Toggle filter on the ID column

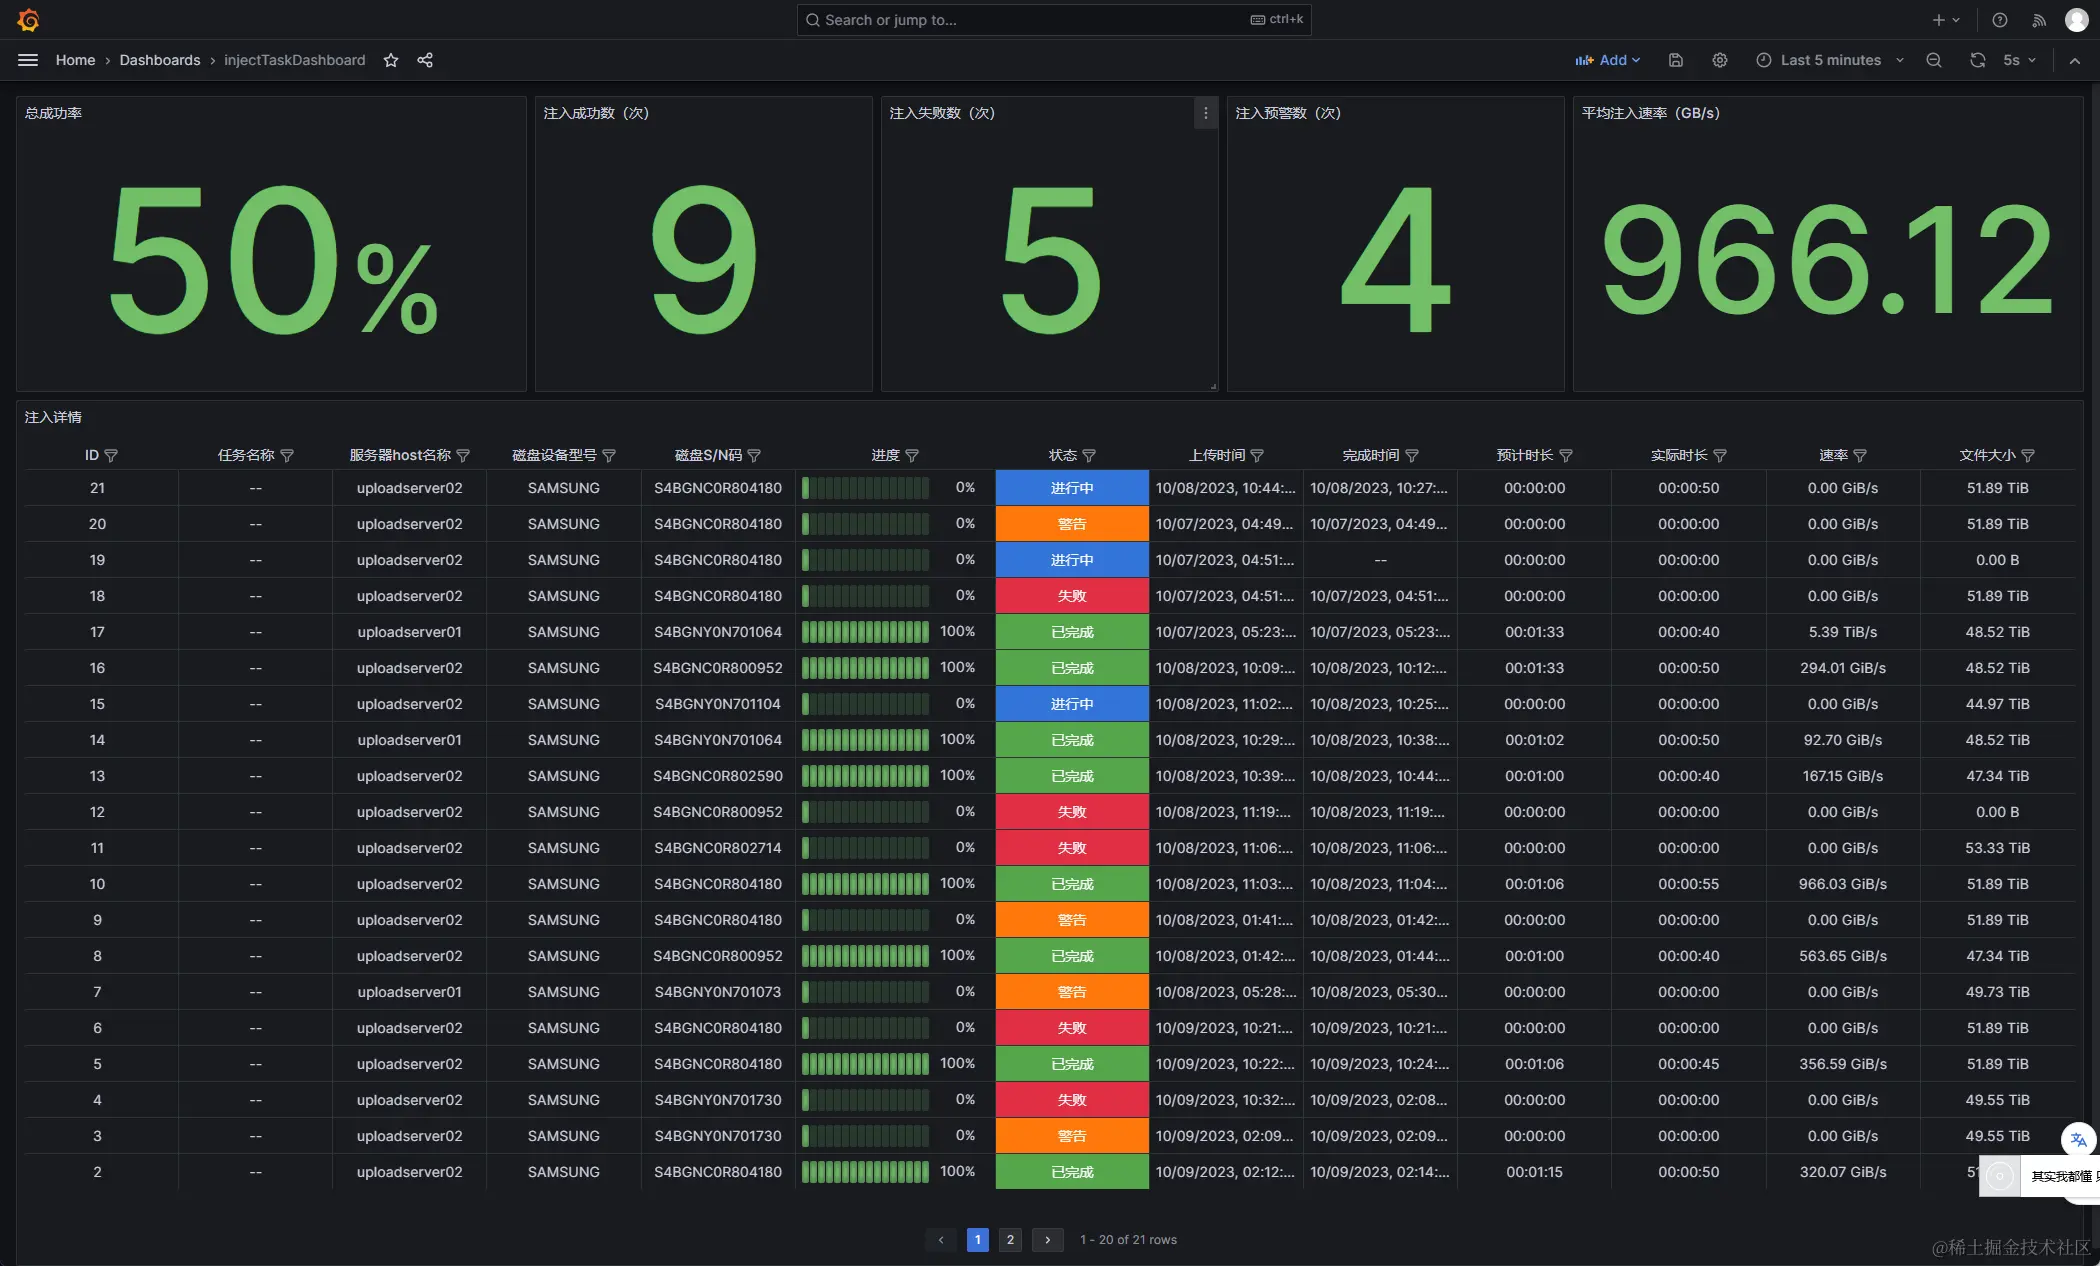click(x=111, y=456)
